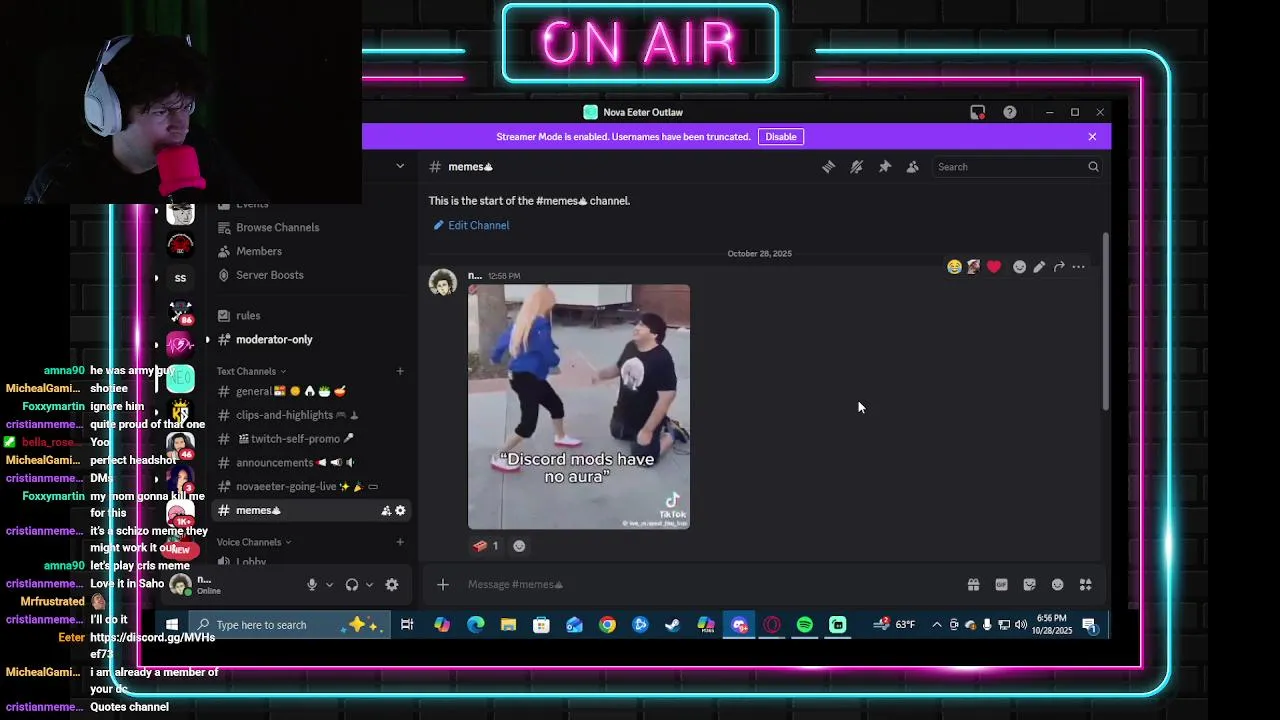Show the member list icon in header

(912, 167)
